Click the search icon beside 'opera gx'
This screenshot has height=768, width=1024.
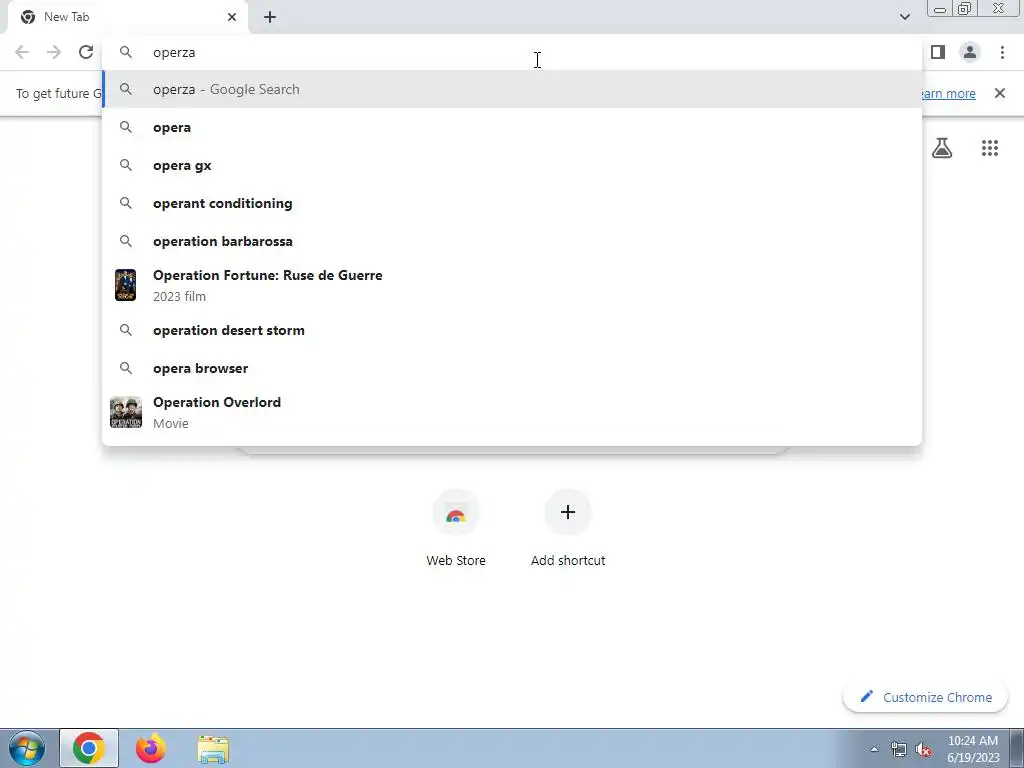125,165
